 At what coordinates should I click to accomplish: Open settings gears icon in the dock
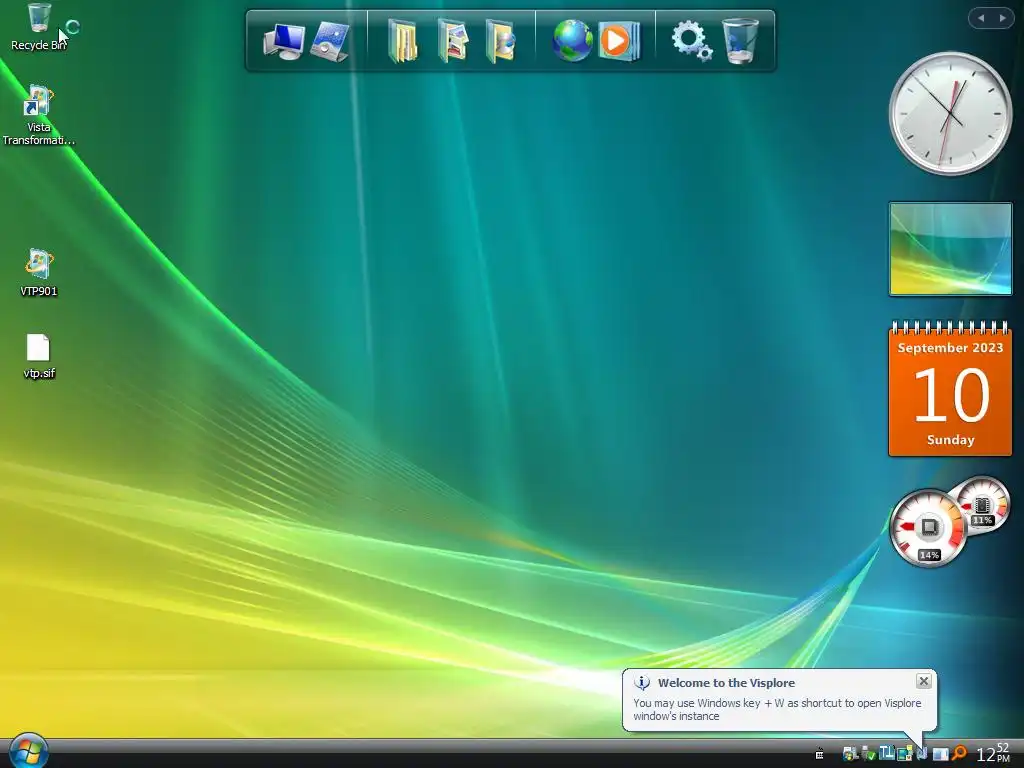coord(691,40)
